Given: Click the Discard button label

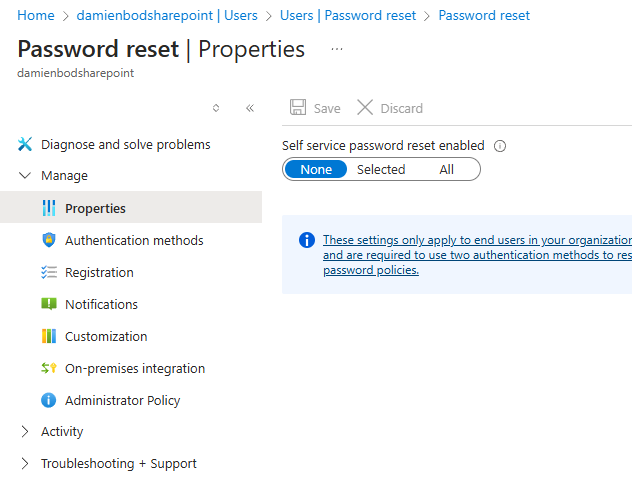Looking at the screenshot, I should click(401, 108).
